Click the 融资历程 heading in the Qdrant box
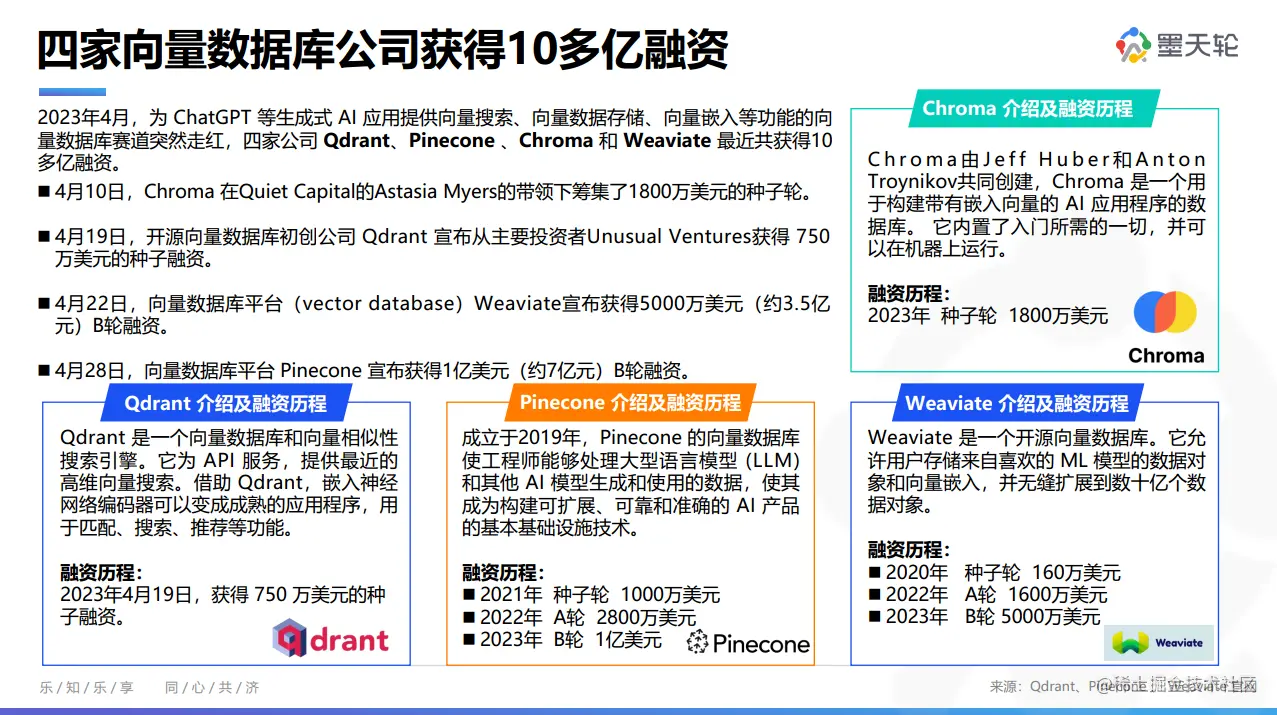Image resolution: width=1277 pixels, height=715 pixels. pos(101,573)
